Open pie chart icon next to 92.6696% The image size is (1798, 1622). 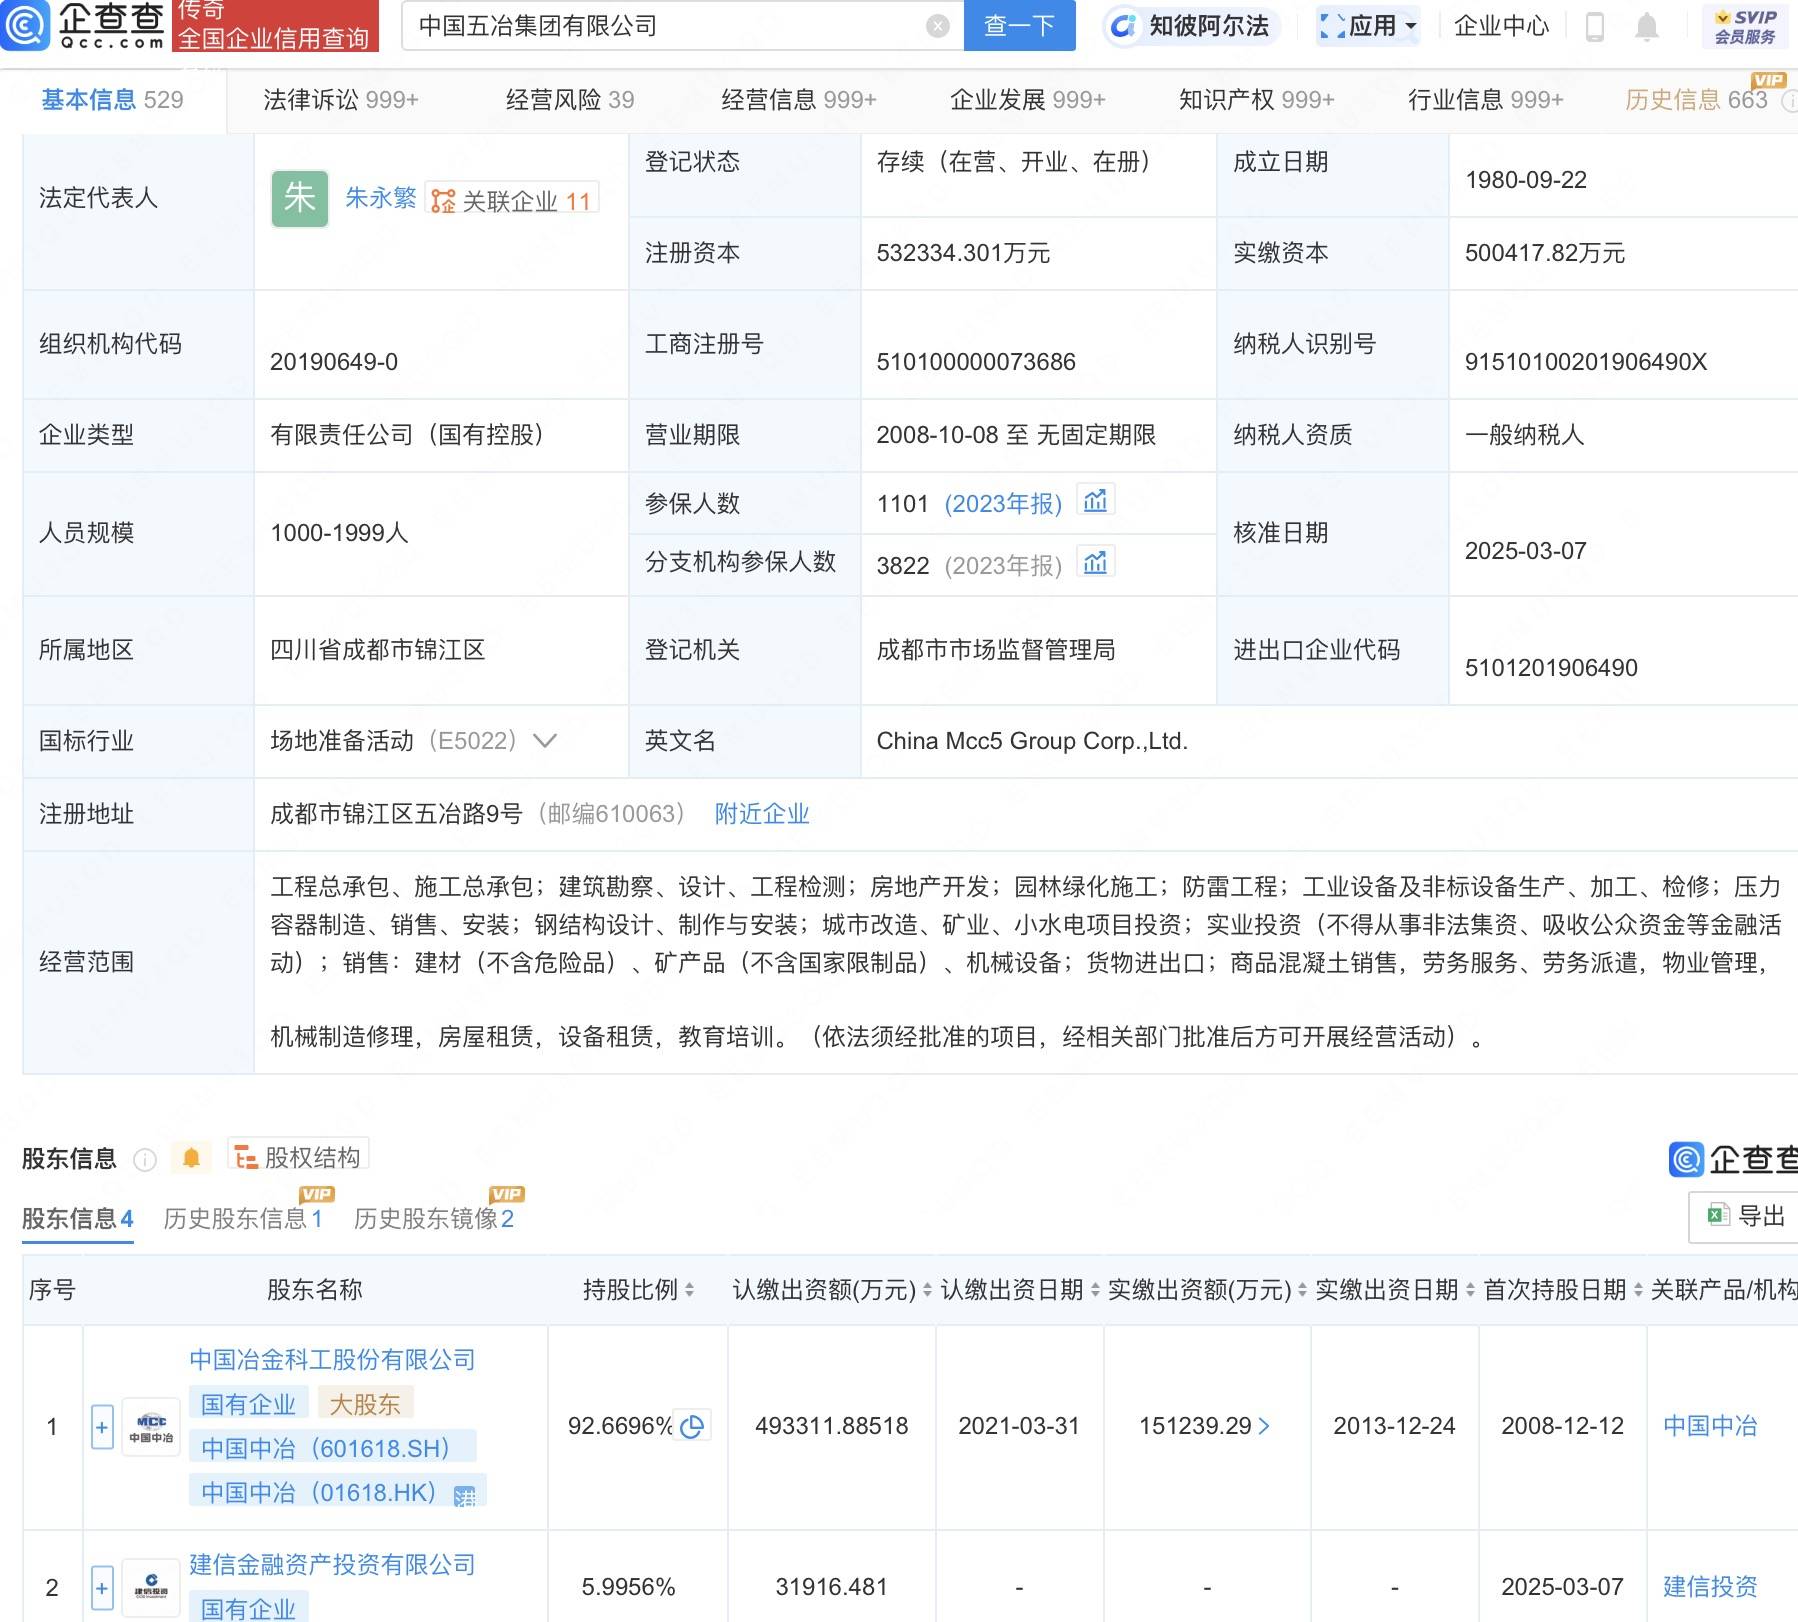point(692,1426)
